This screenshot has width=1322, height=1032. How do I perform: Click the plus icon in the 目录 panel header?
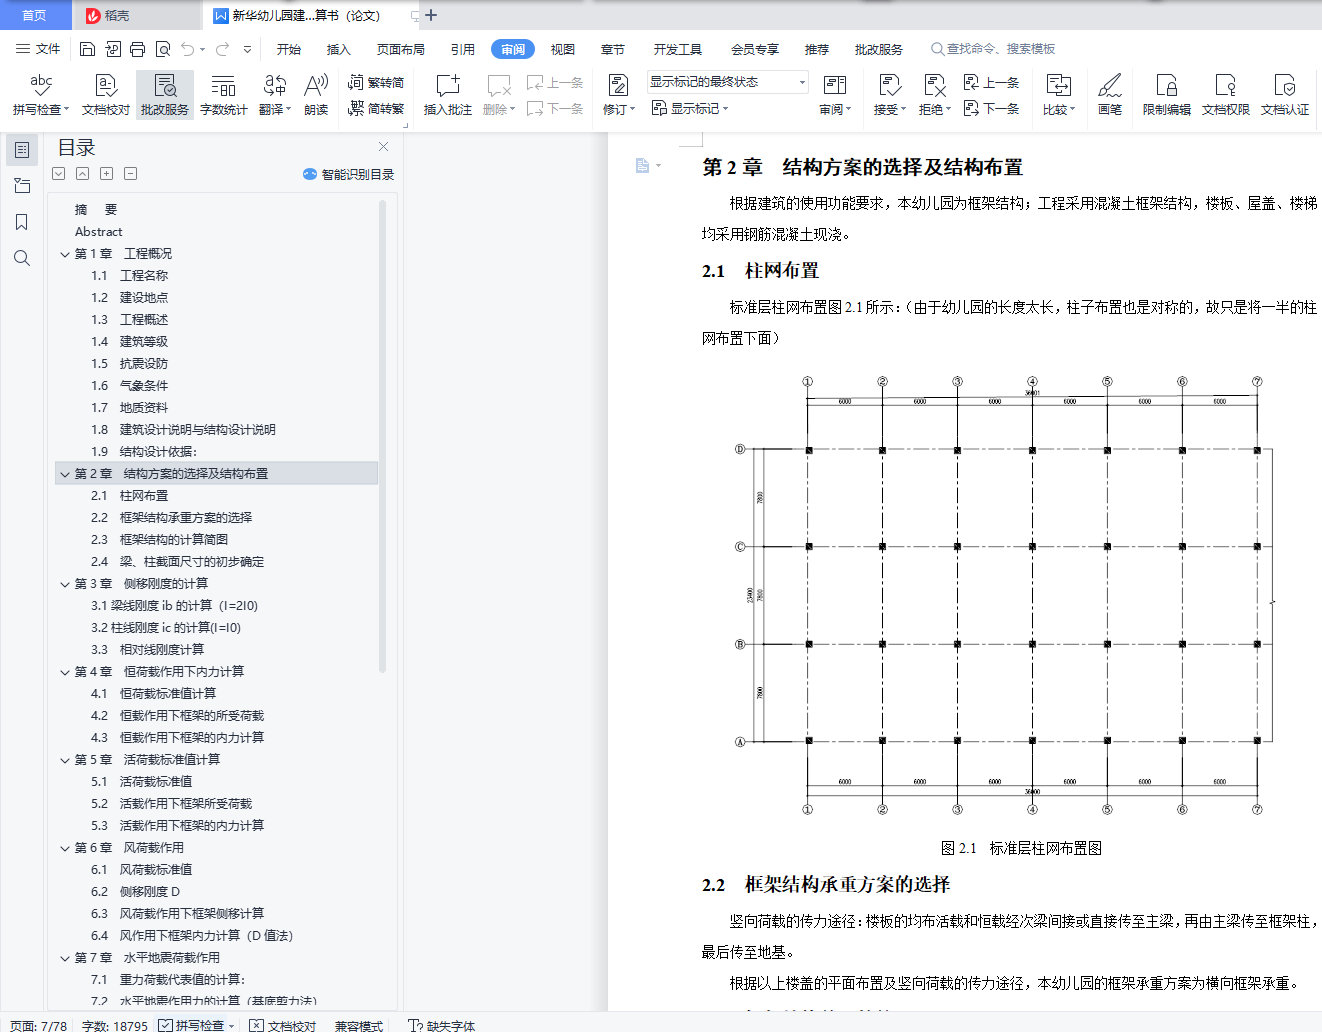coord(106,174)
